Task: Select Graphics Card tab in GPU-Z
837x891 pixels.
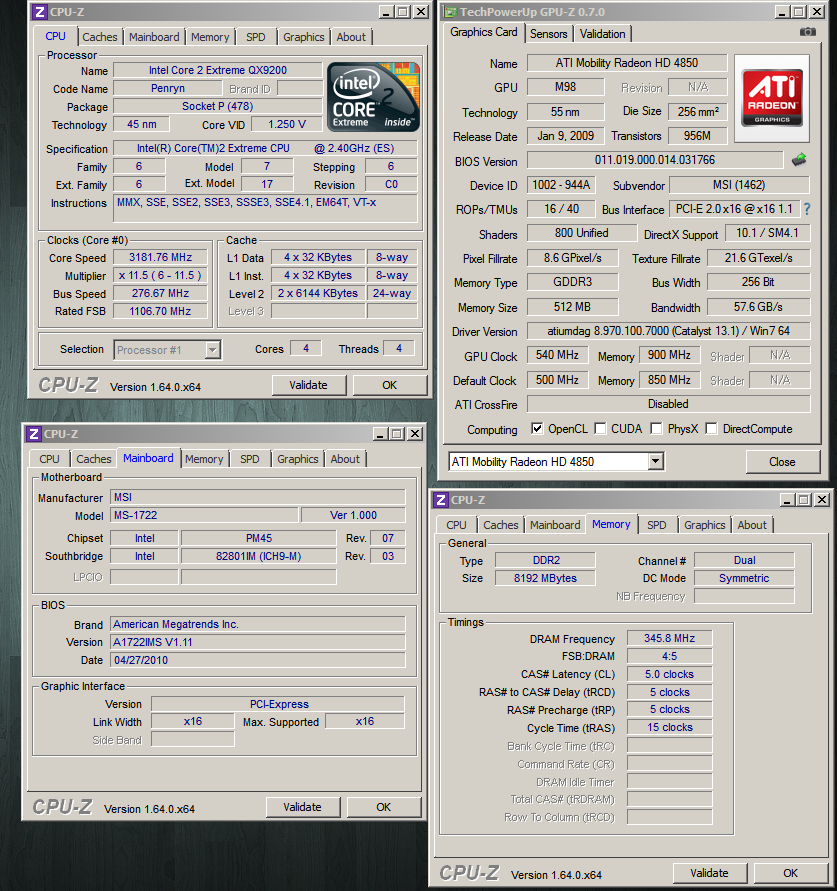Action: (484, 32)
